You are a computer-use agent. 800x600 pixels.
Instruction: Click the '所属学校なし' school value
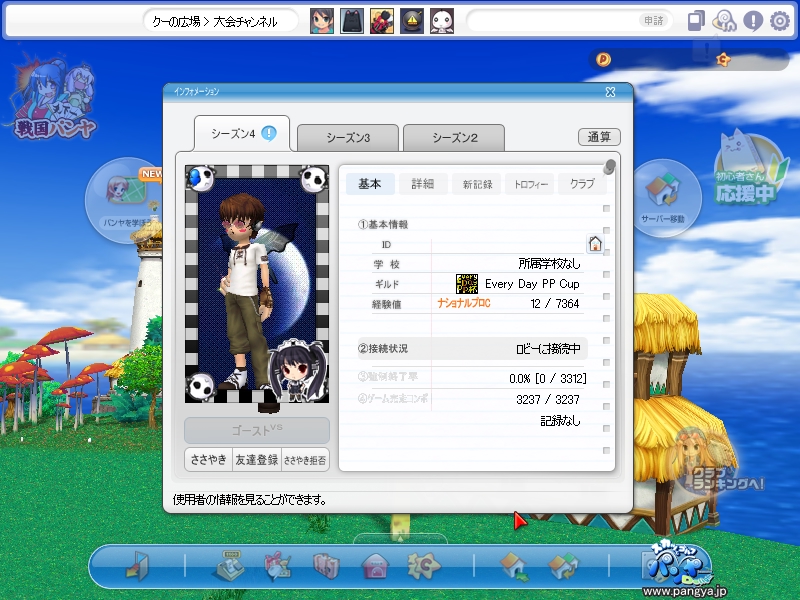pos(549,264)
